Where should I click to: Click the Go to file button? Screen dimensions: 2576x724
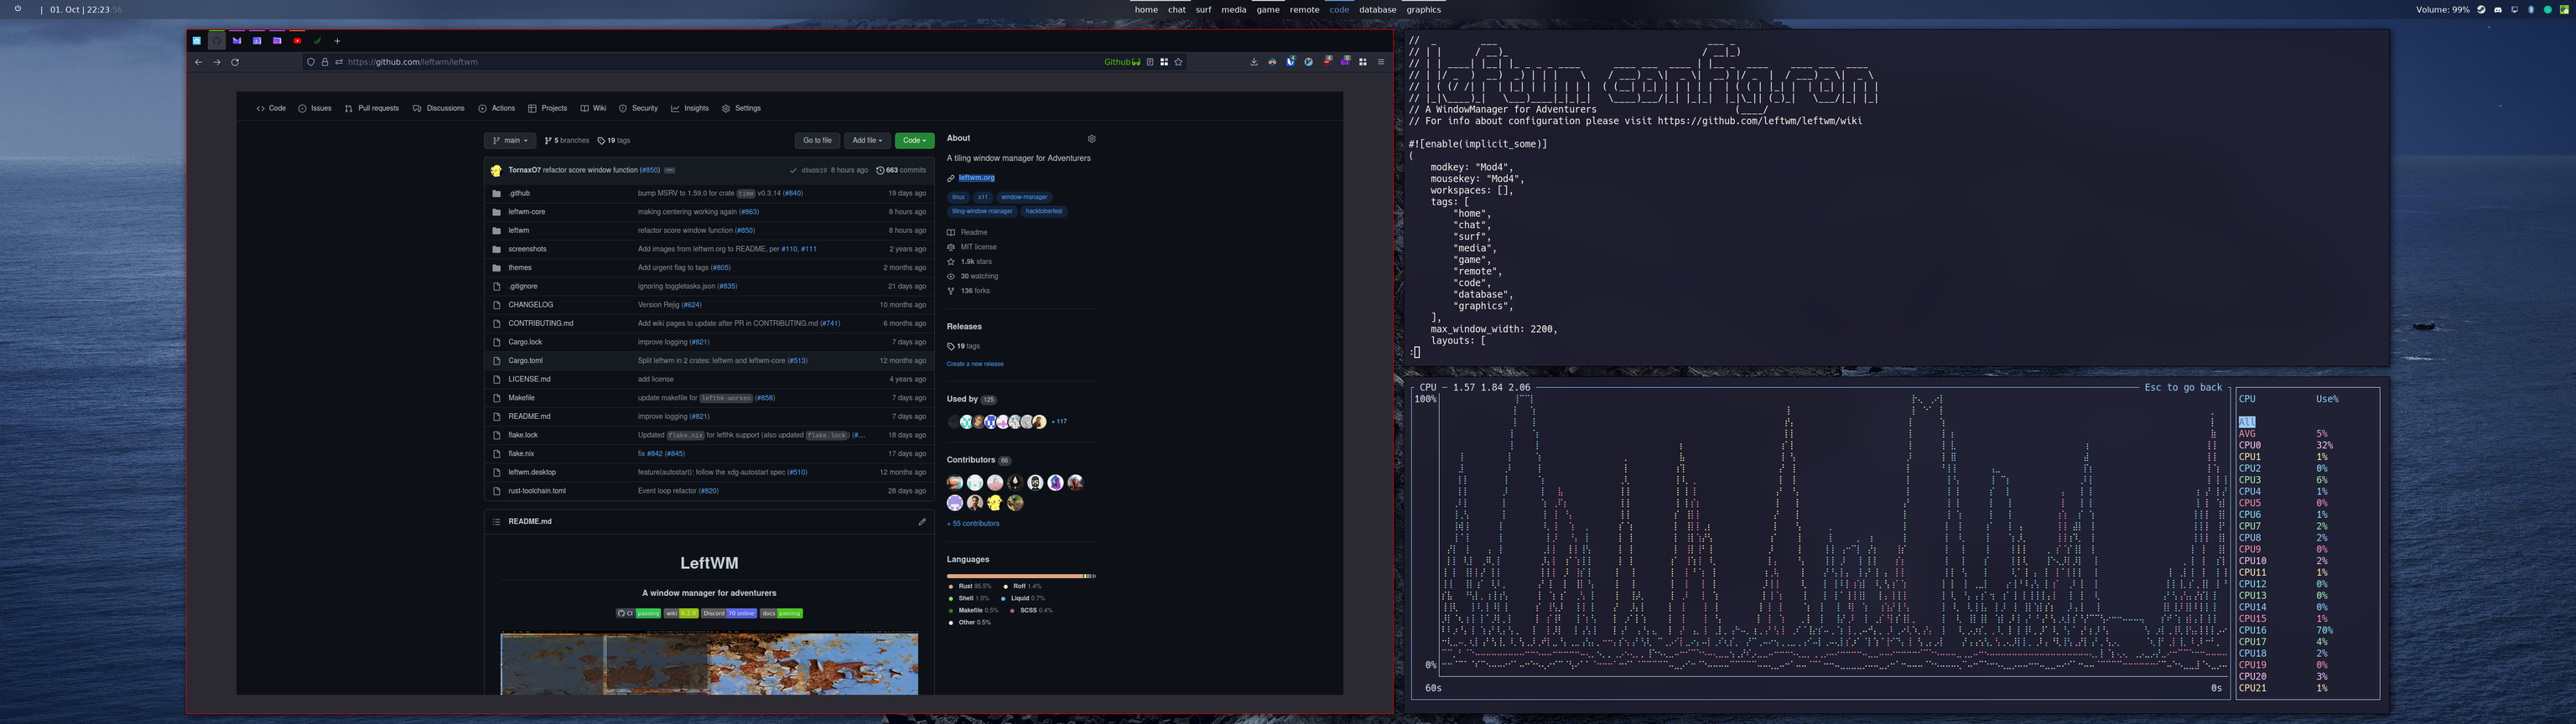[x=817, y=141]
